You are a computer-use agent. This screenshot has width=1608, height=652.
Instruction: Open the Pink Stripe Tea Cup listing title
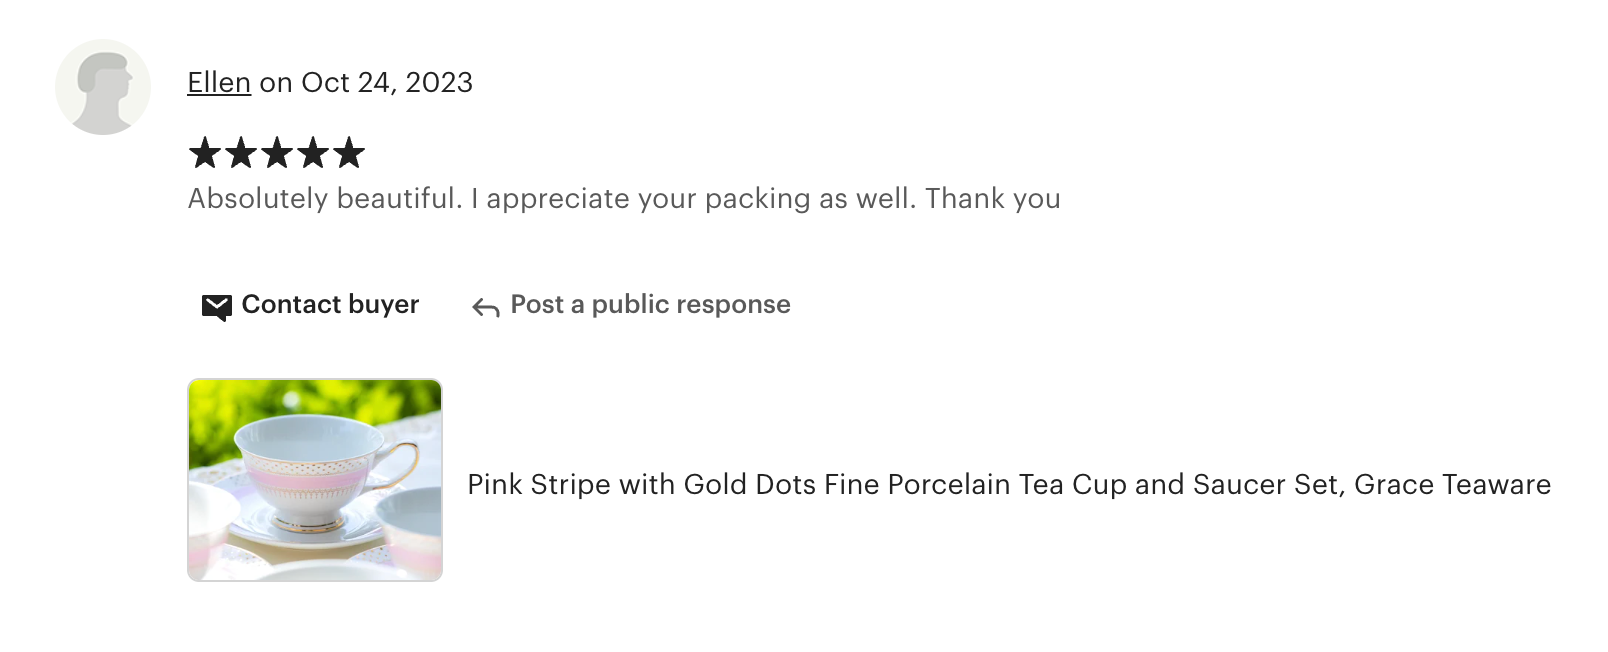tap(1008, 485)
